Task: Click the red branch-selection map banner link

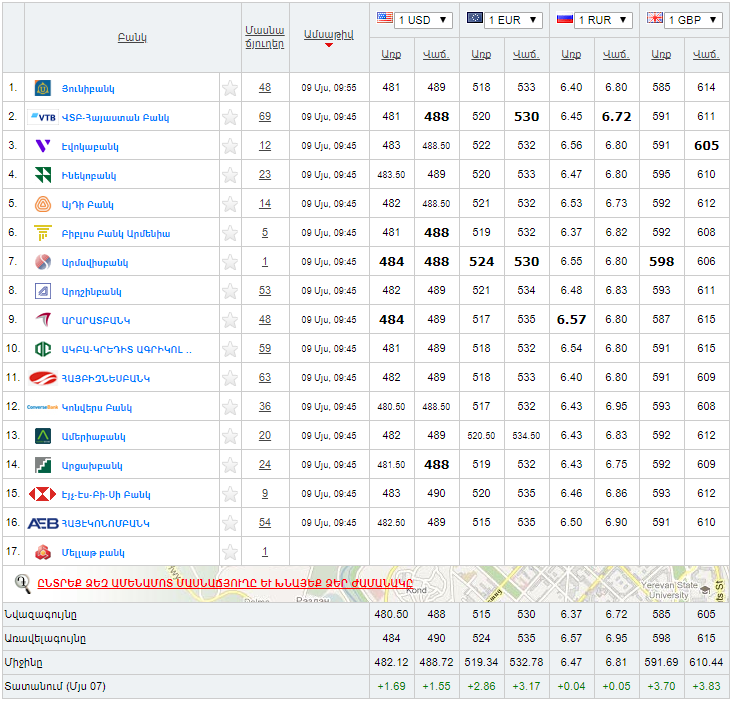Action: coord(225,583)
